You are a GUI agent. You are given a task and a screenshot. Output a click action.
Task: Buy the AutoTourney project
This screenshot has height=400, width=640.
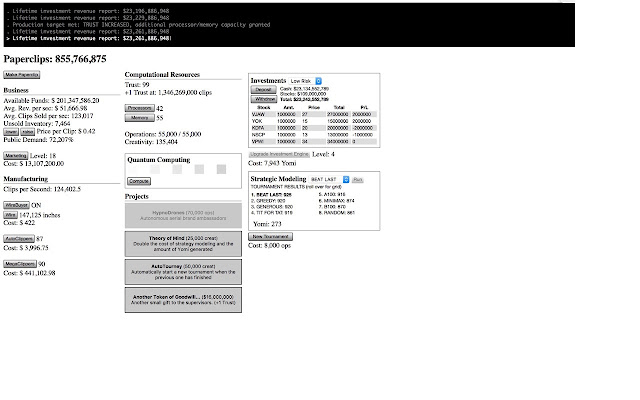(183, 272)
